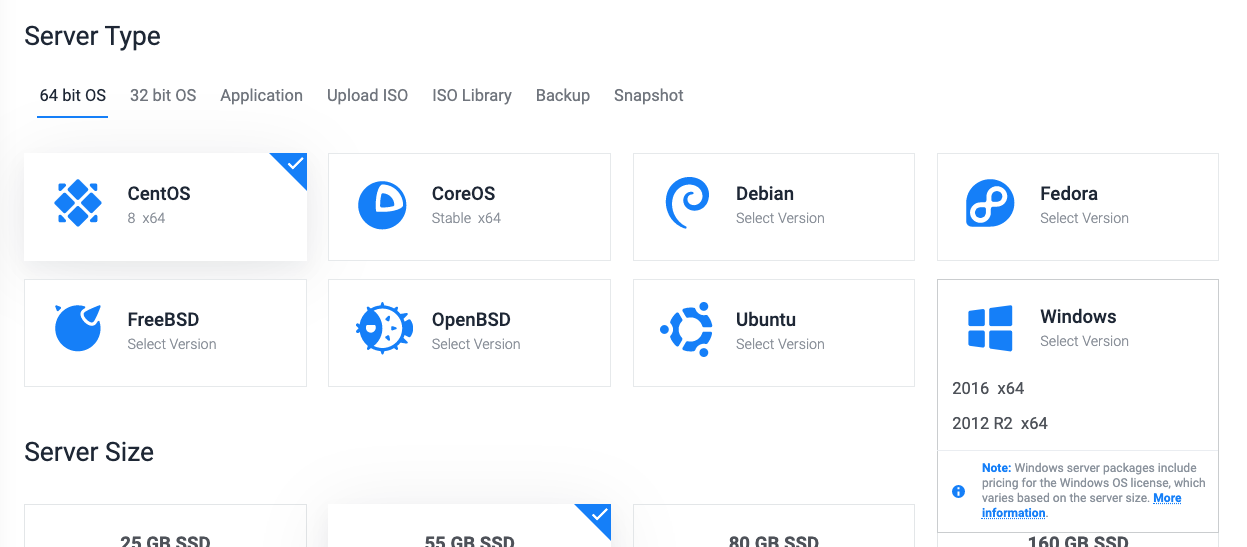Click the Server Type heading

92,37
